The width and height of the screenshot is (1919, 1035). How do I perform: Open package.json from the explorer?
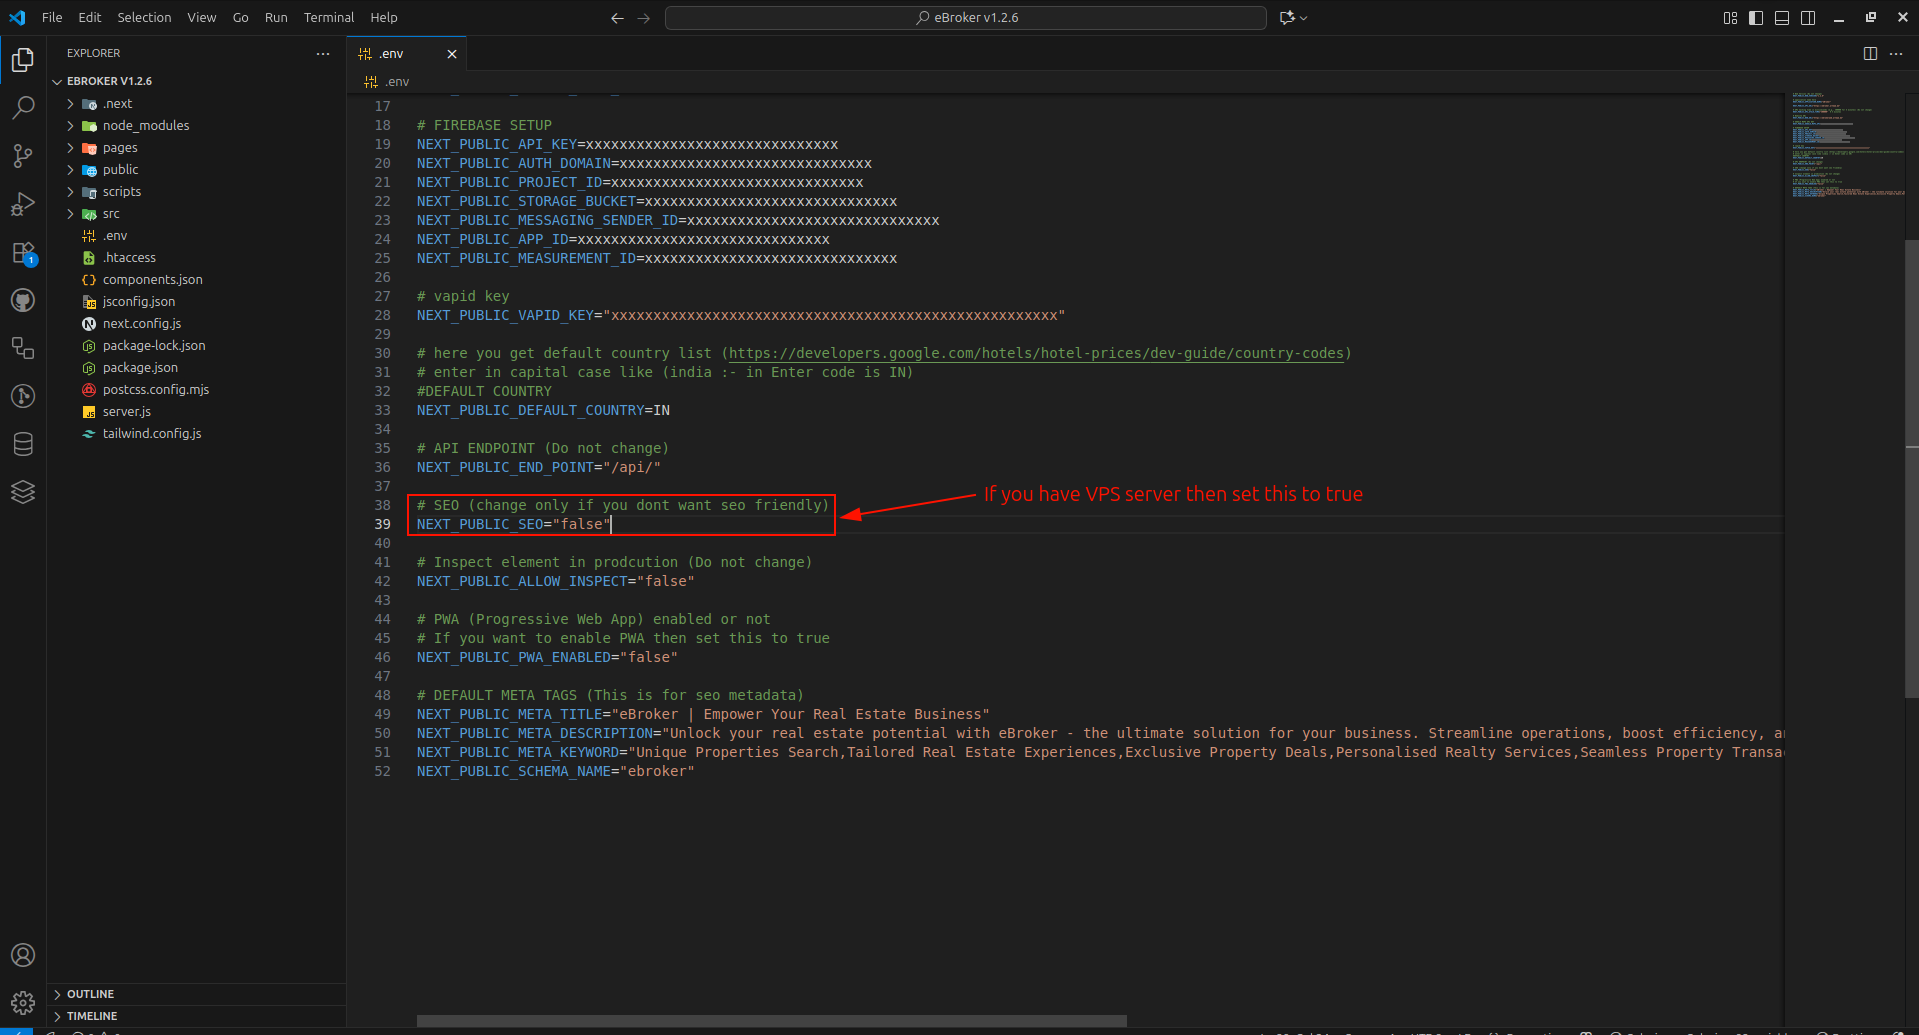click(140, 368)
